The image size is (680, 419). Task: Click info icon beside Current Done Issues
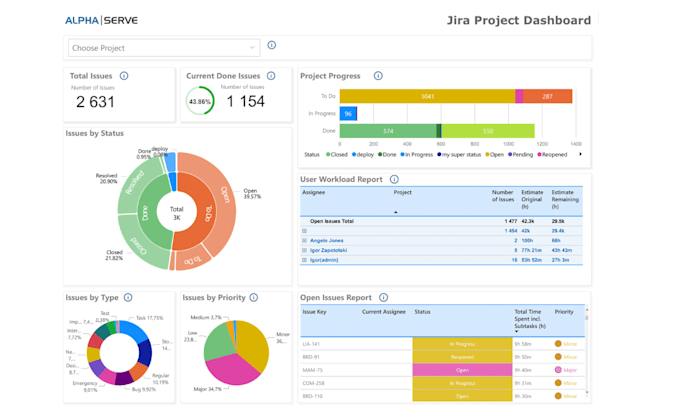(x=271, y=76)
